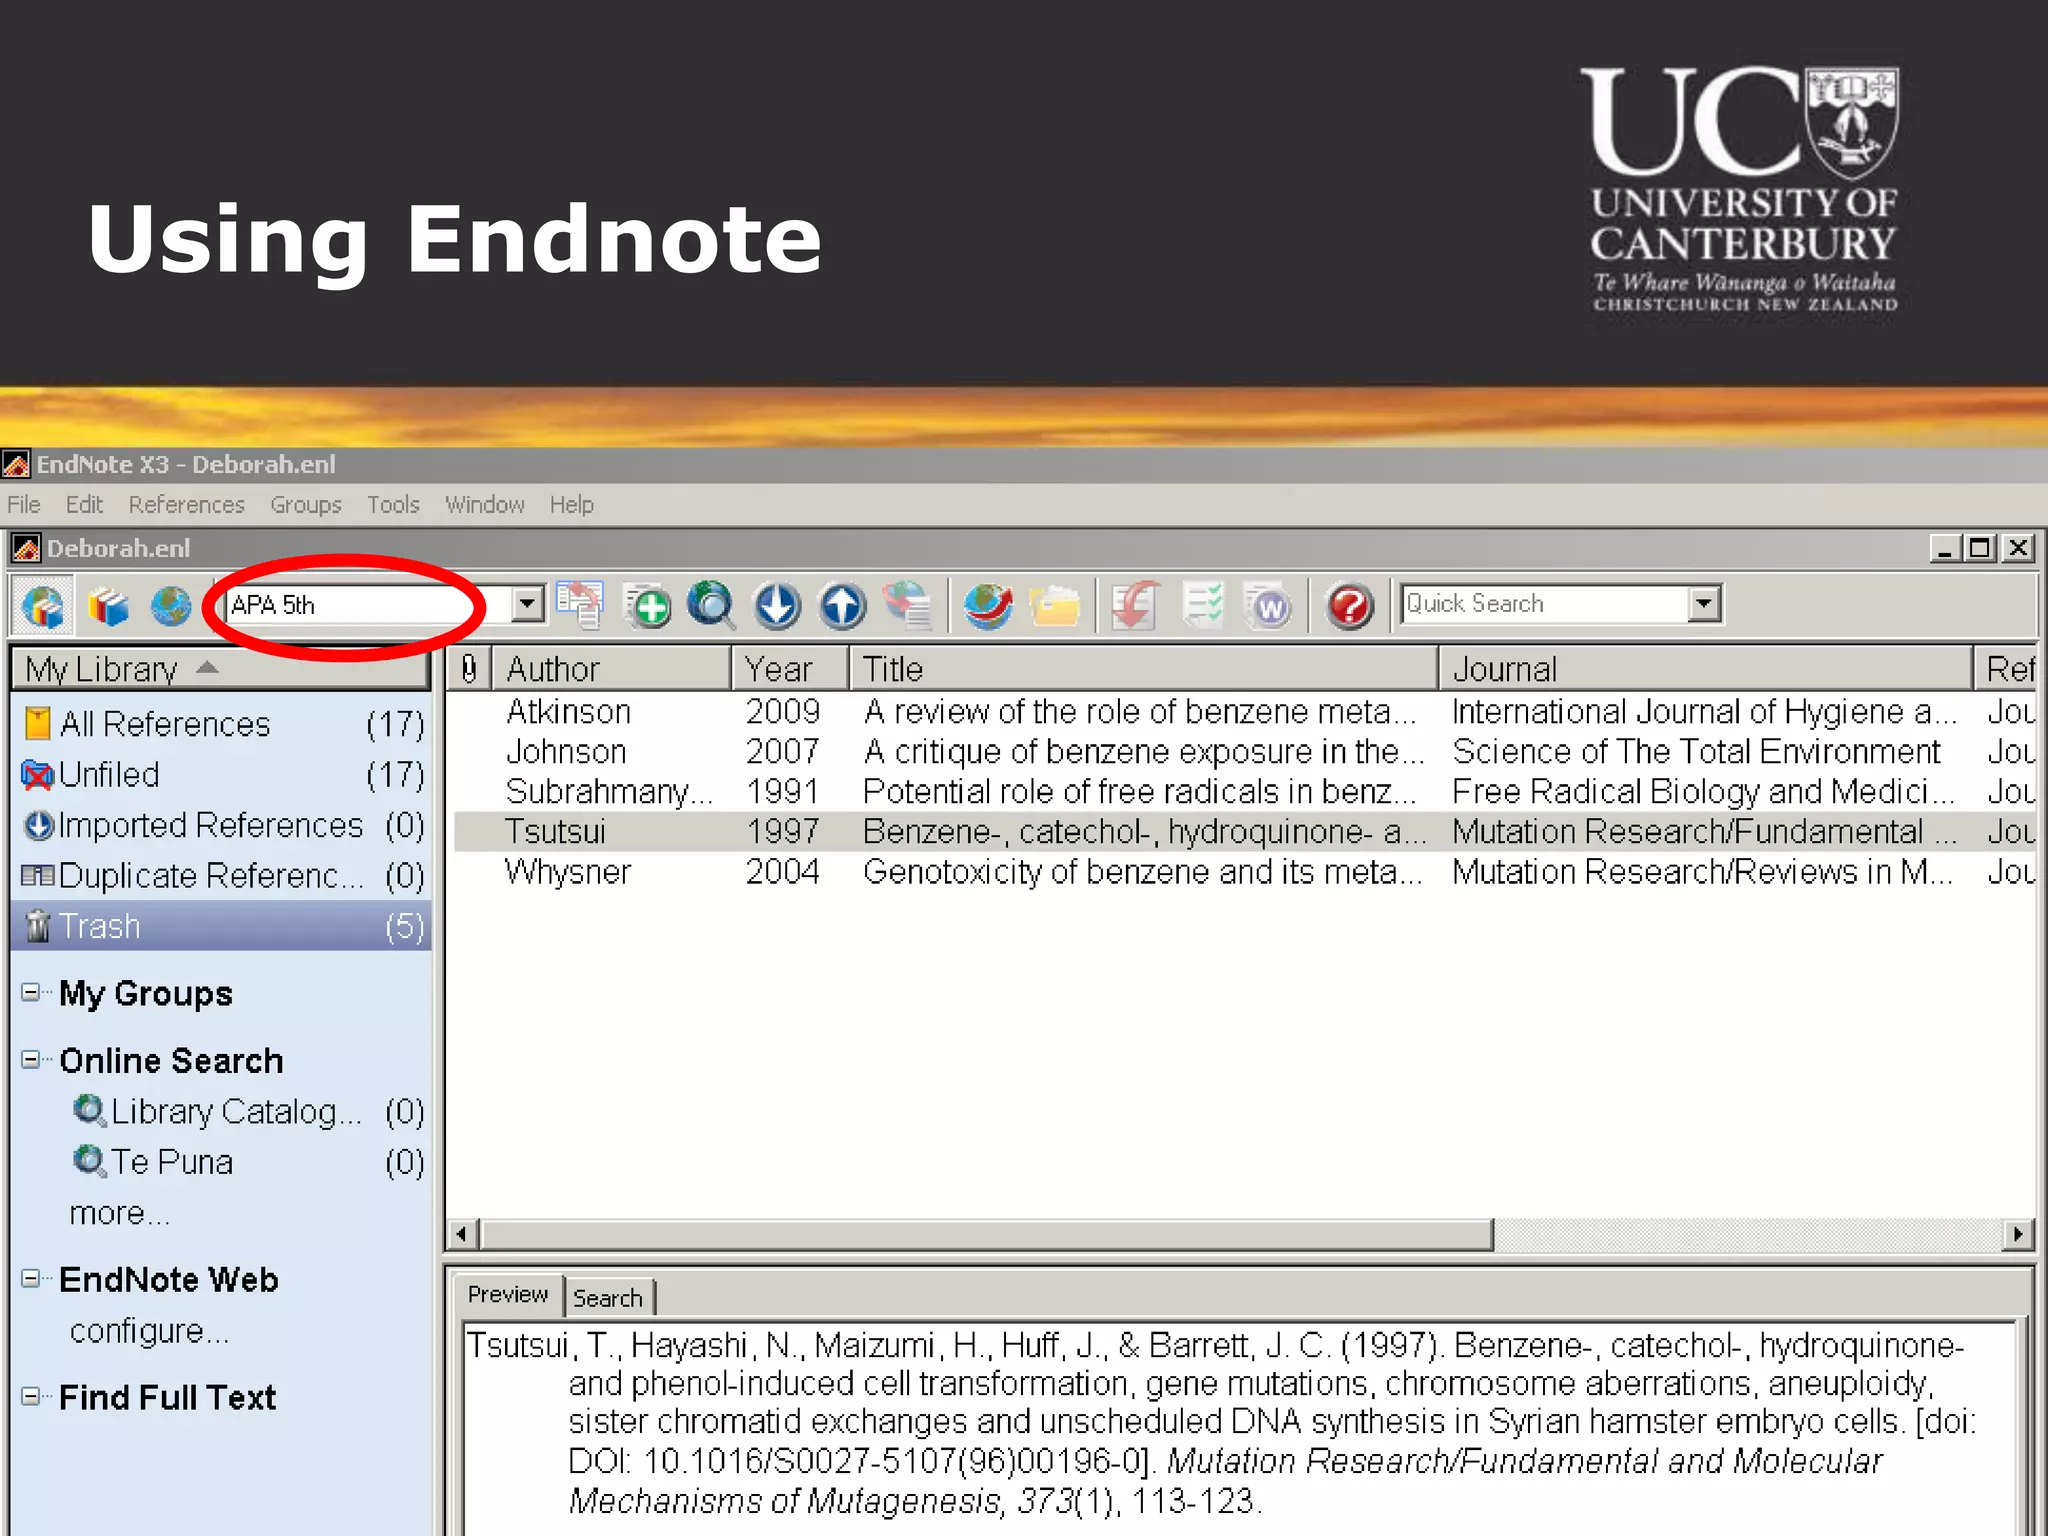Sort by the Year column header
Image resolution: width=2048 pixels, height=1536 pixels.
[x=790, y=668]
